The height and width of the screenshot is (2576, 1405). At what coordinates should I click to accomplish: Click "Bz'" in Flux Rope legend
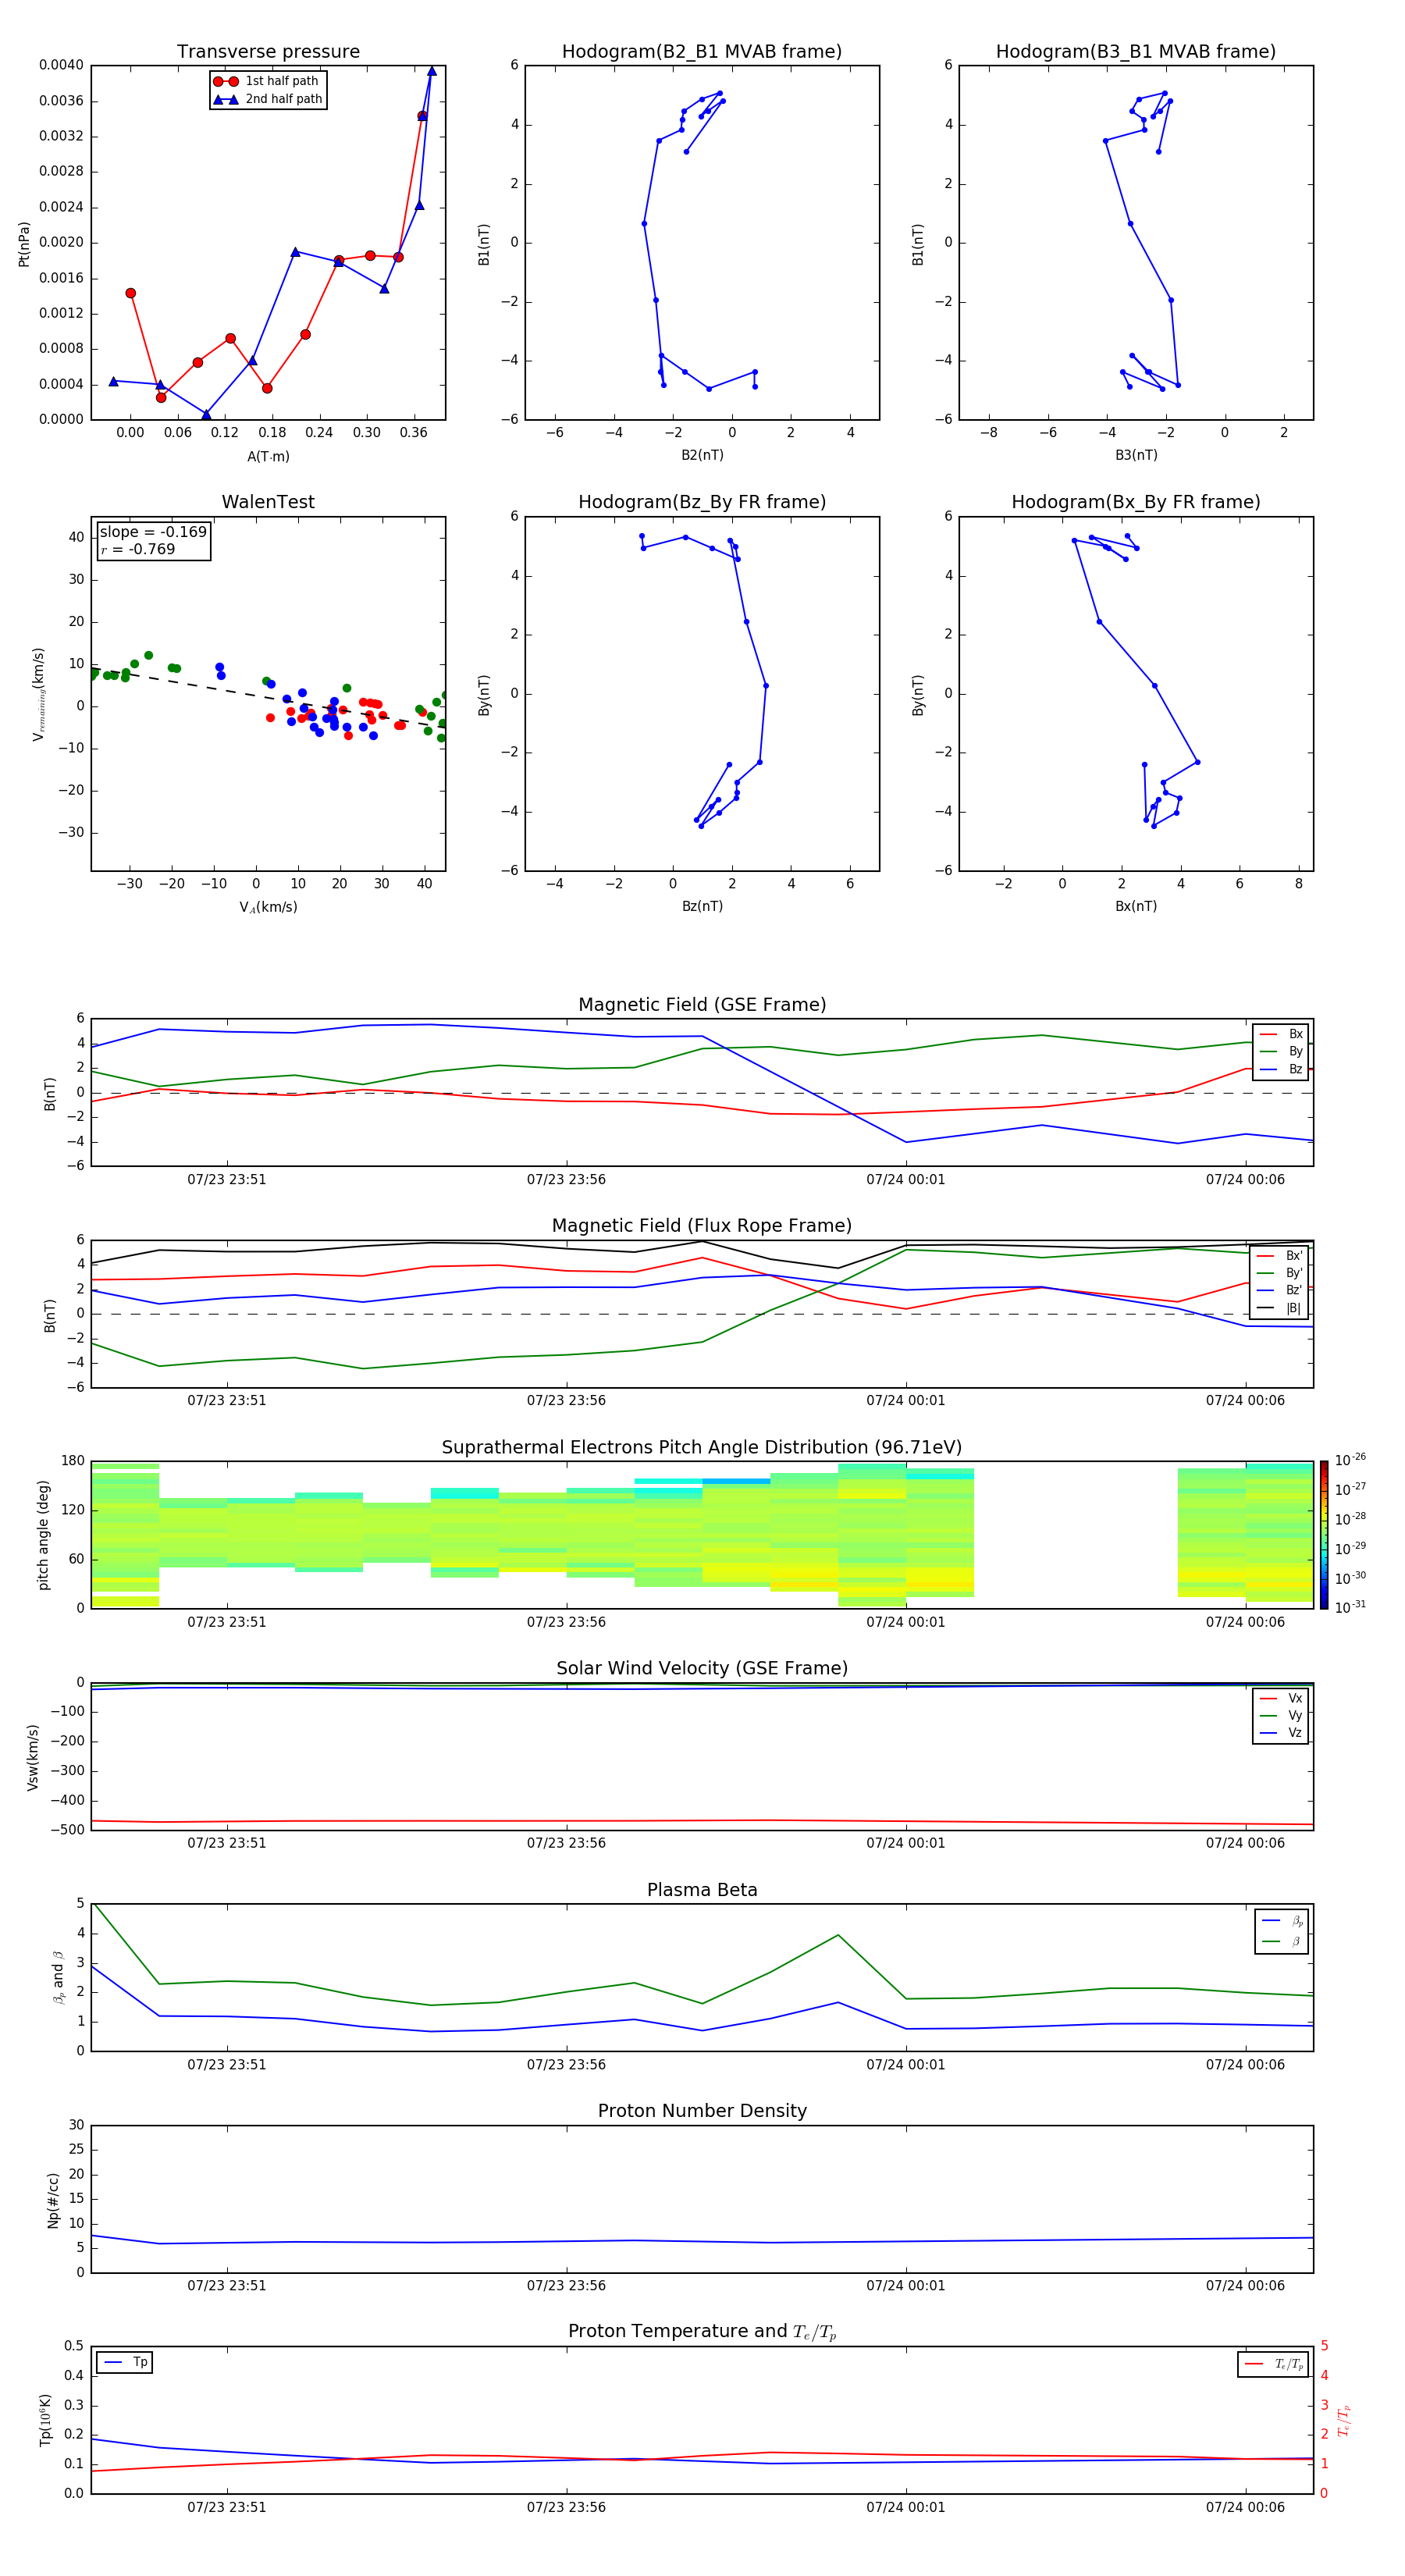tap(1281, 1290)
